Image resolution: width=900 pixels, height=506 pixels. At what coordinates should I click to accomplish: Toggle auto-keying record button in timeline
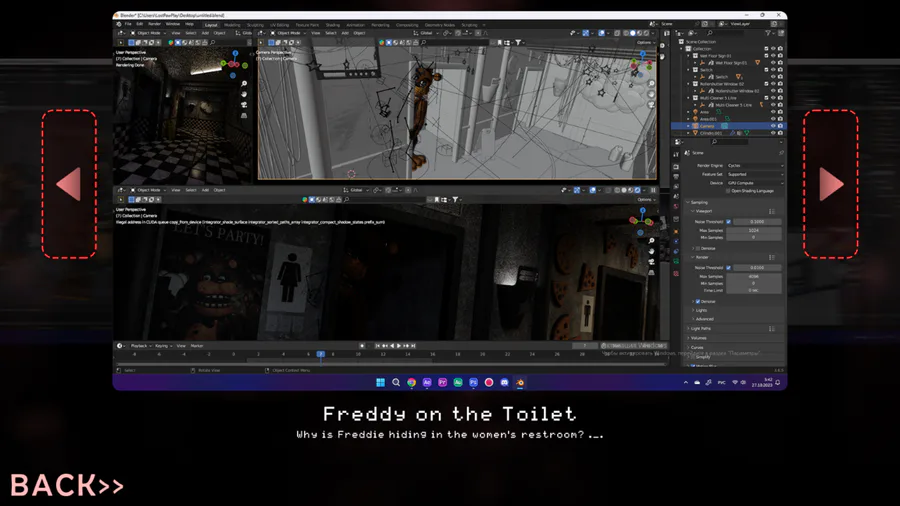pyautogui.click(x=362, y=346)
